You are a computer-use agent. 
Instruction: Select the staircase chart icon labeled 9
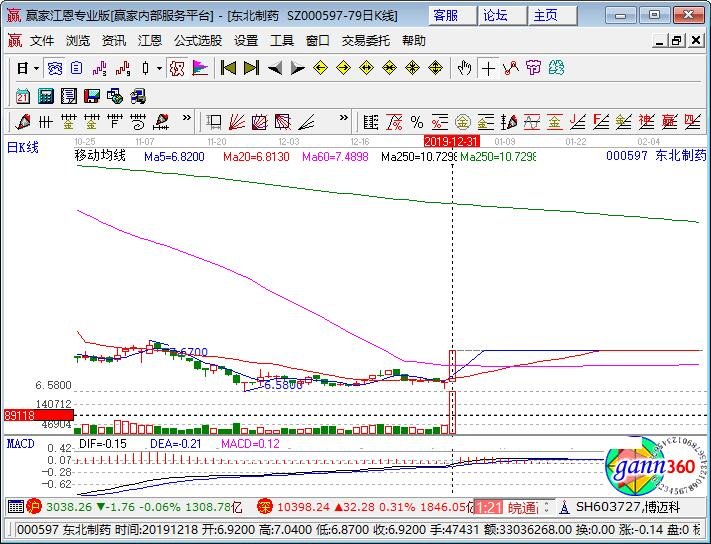pos(123,68)
